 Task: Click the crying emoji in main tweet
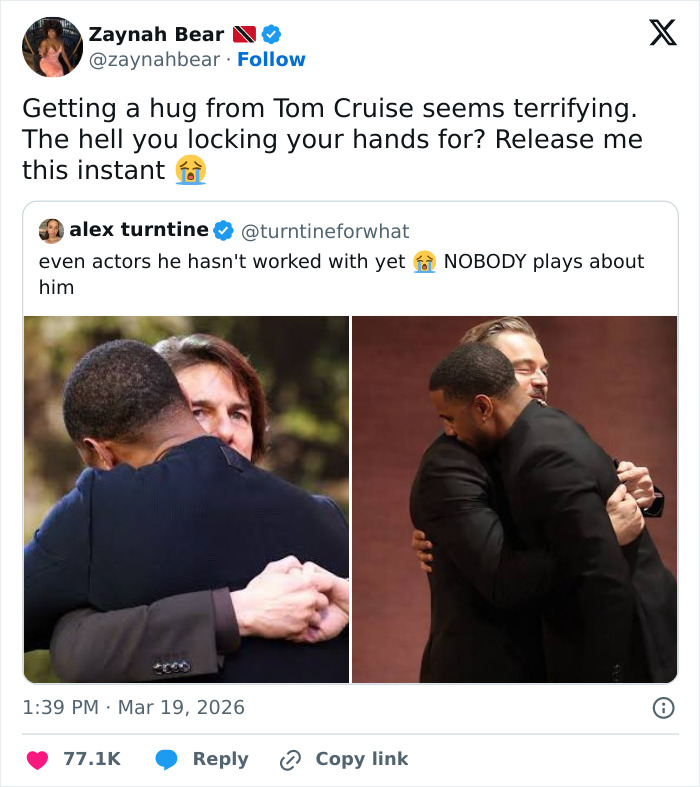pyautogui.click(x=190, y=170)
